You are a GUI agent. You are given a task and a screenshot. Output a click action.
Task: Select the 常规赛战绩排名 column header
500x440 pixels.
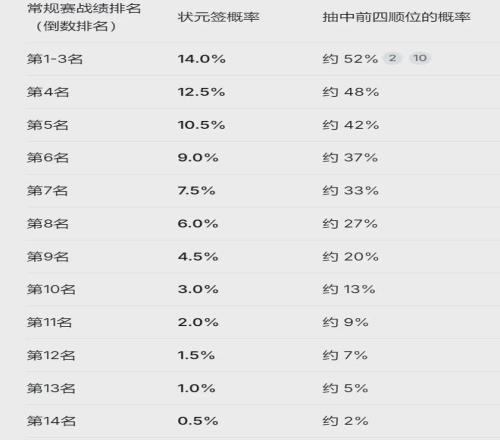point(84,17)
